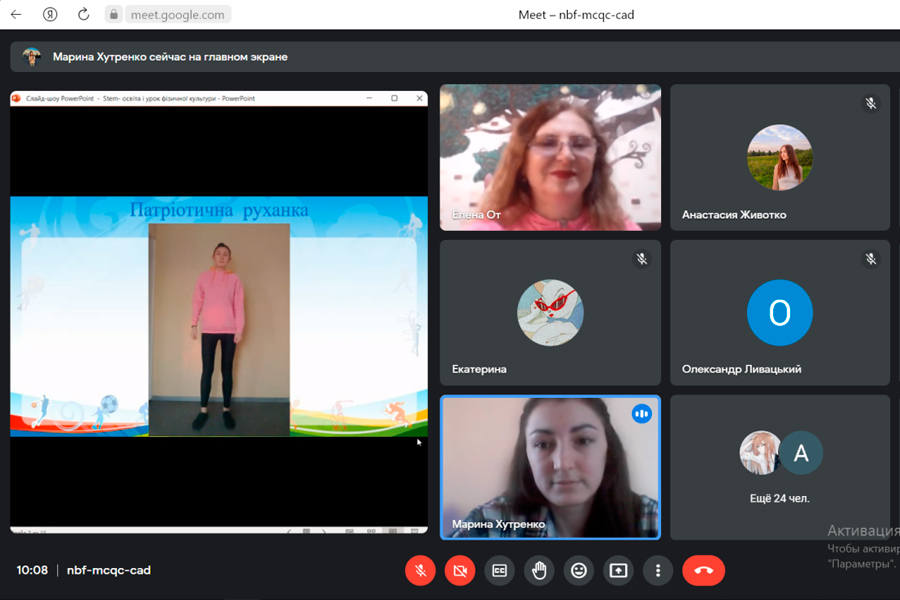Image resolution: width=900 pixels, height=600 pixels.
Task: Turn on the camera in Meet controls
Action: coord(460,570)
